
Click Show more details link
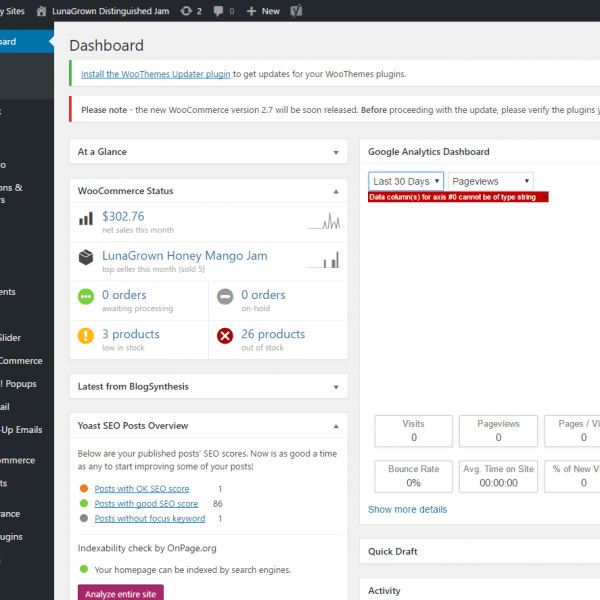click(407, 510)
